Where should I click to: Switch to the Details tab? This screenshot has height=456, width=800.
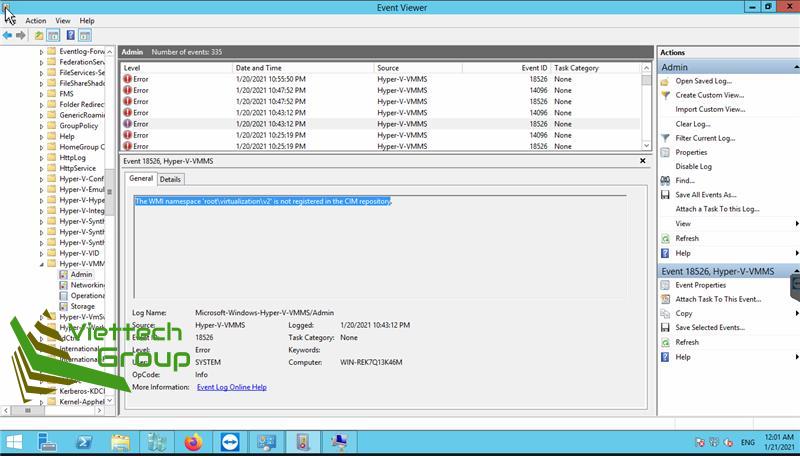[170, 180]
